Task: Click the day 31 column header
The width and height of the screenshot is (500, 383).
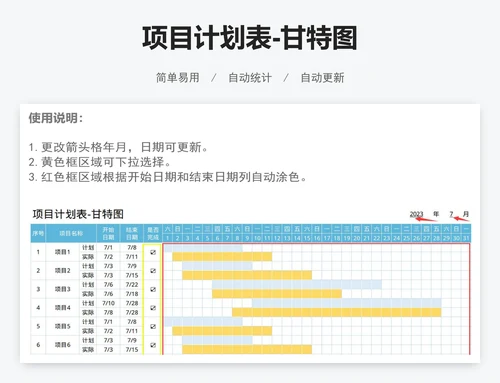Action: (466, 238)
